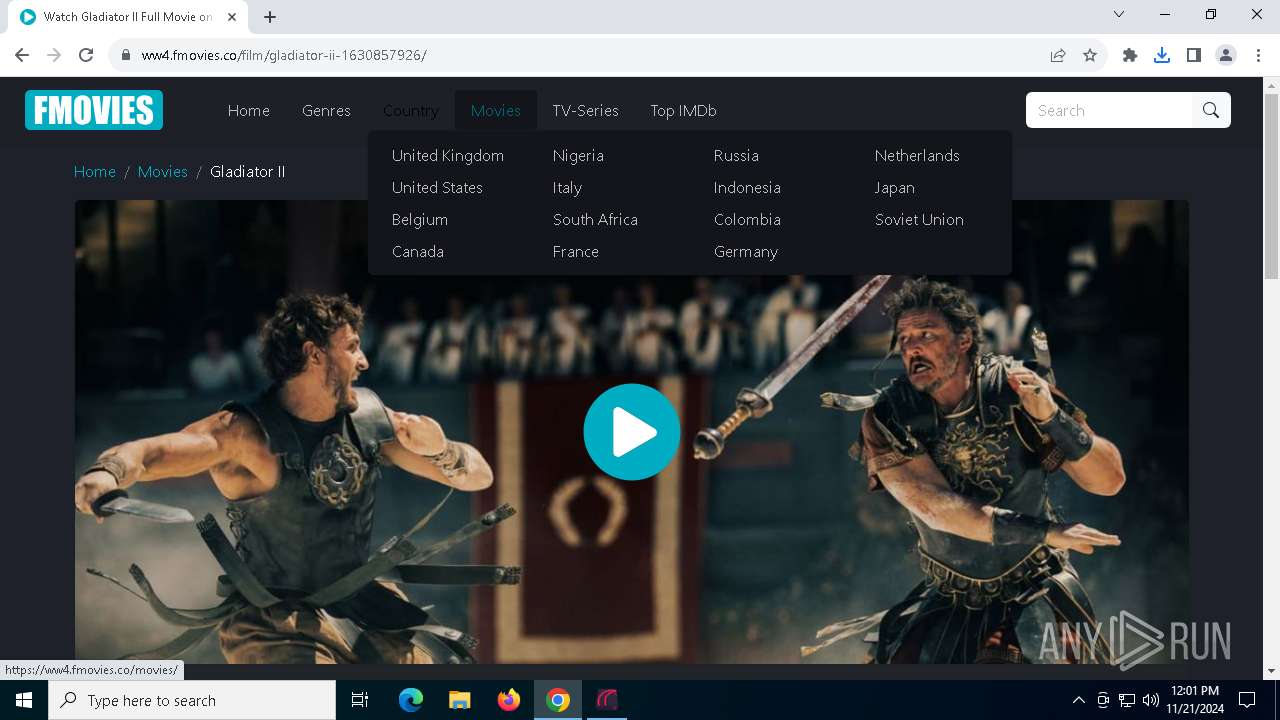
Task: Select South Africa country
Action: coord(595,219)
